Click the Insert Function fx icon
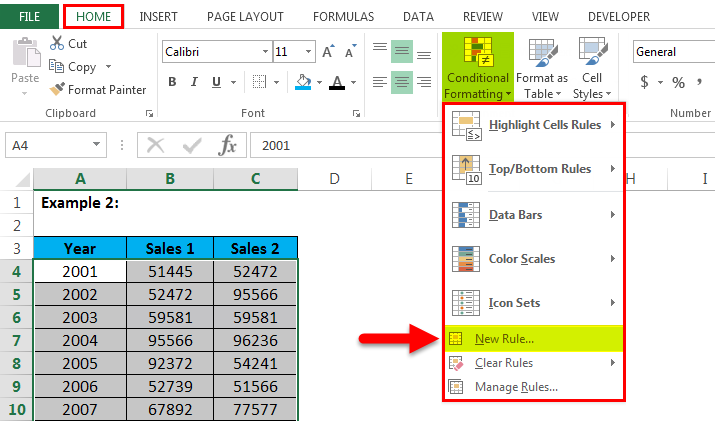 (x=227, y=146)
